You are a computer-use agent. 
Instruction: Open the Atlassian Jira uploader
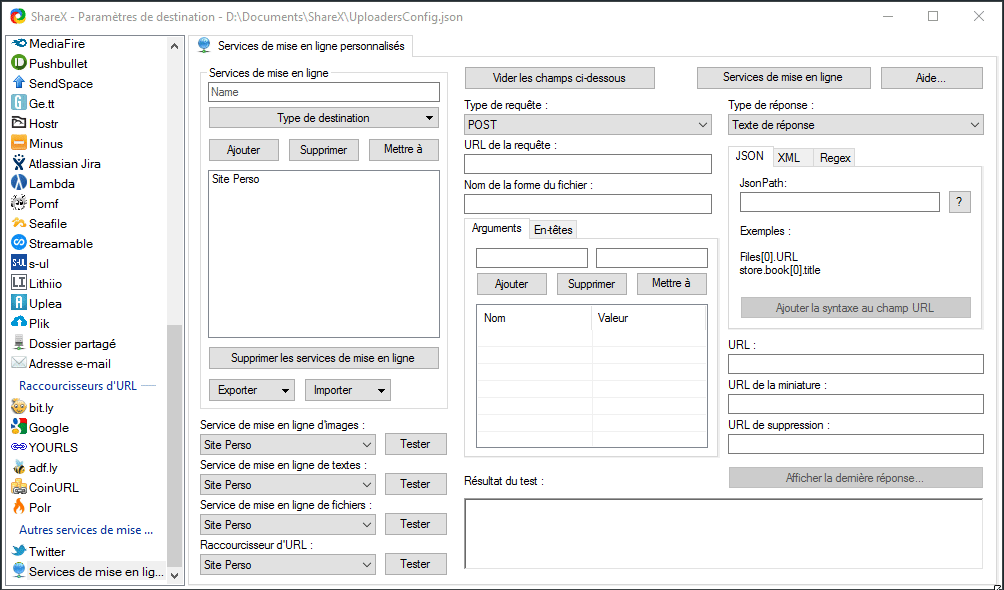(67, 163)
